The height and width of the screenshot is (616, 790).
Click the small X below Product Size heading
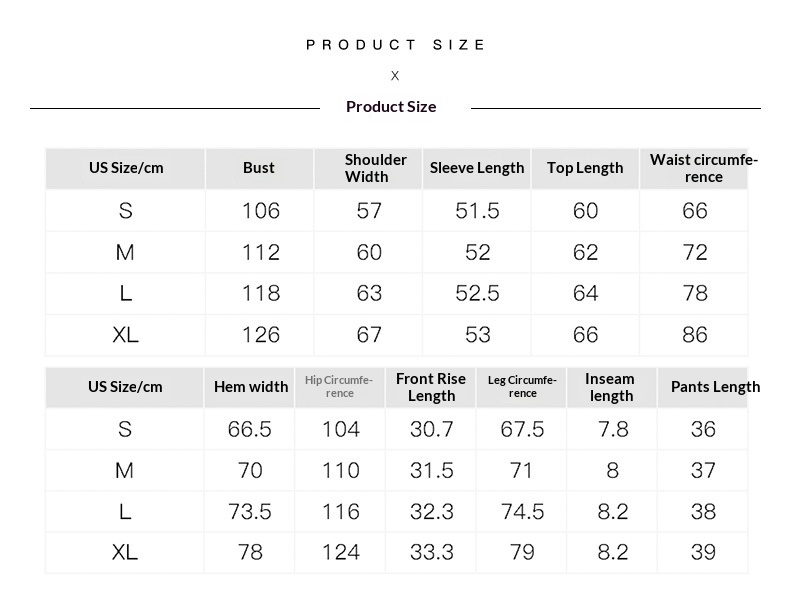[395, 76]
